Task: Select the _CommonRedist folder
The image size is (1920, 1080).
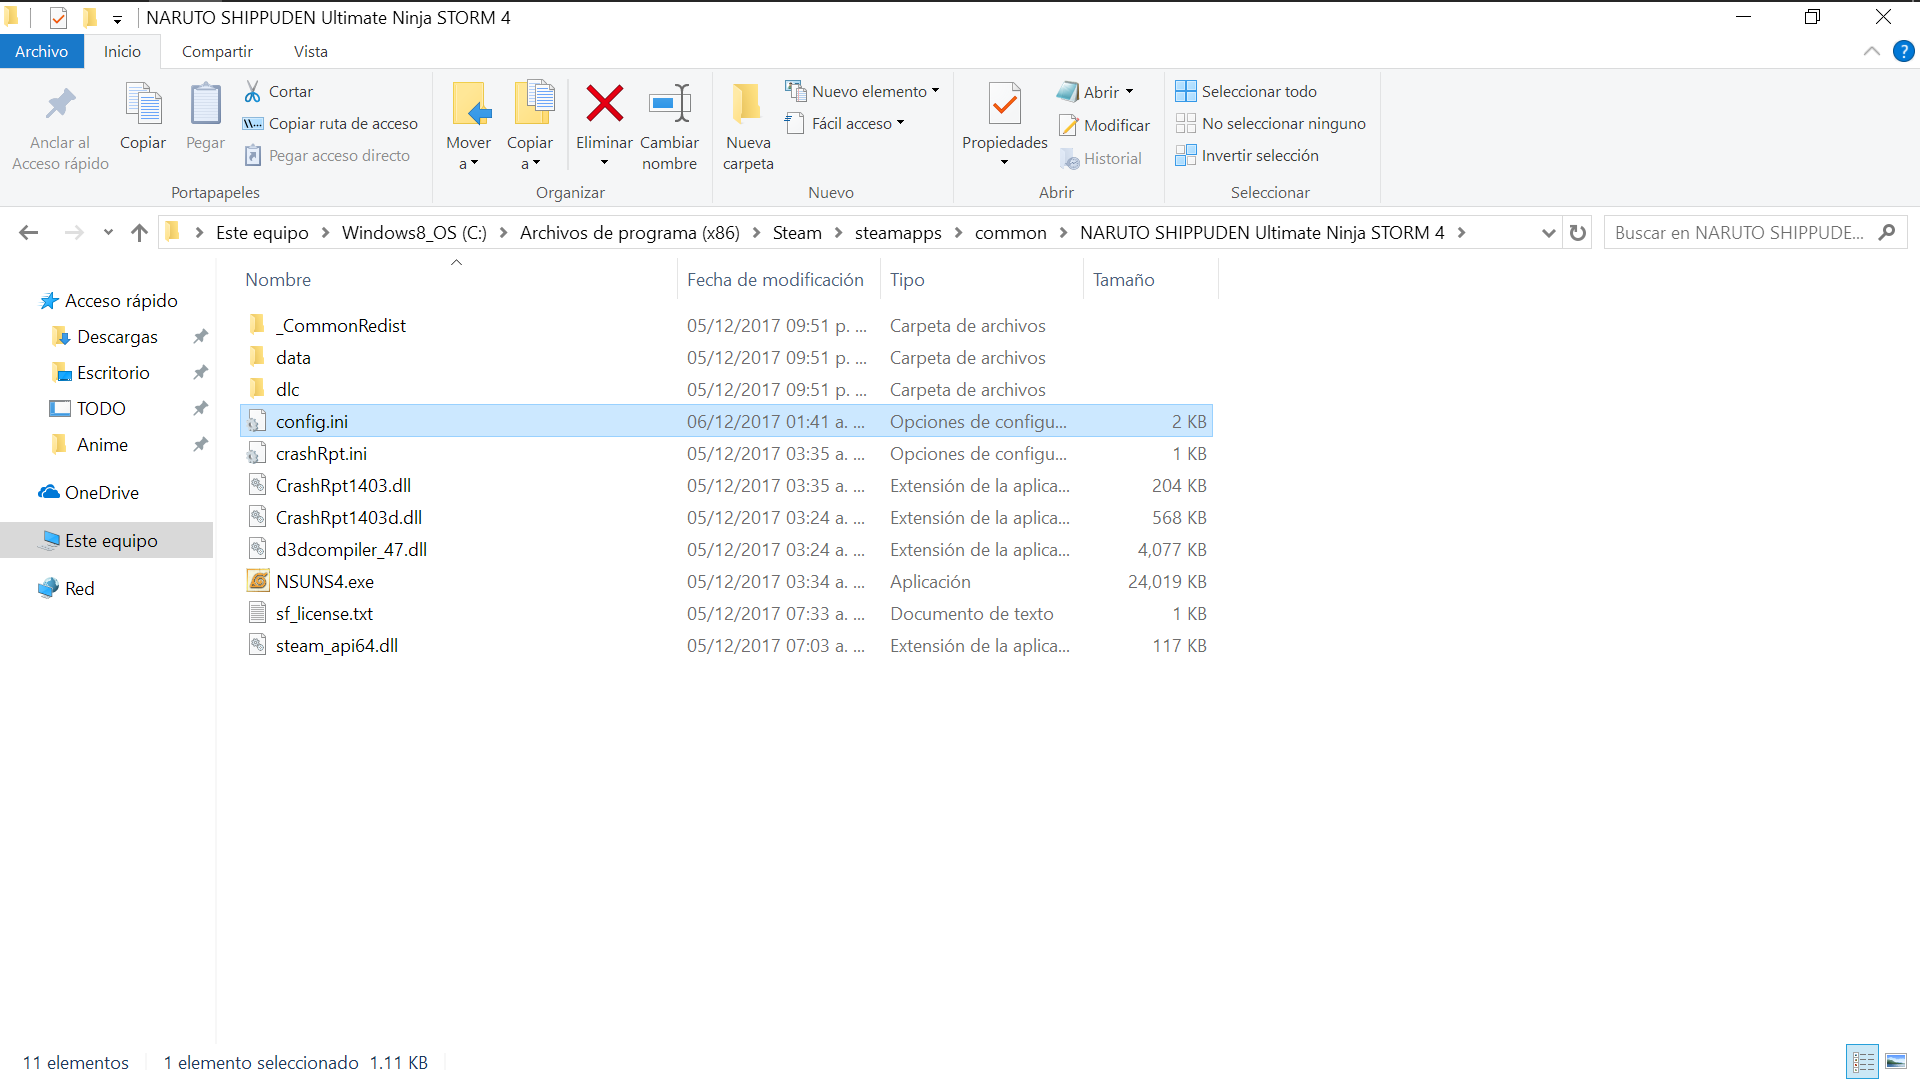Action: 726,326
